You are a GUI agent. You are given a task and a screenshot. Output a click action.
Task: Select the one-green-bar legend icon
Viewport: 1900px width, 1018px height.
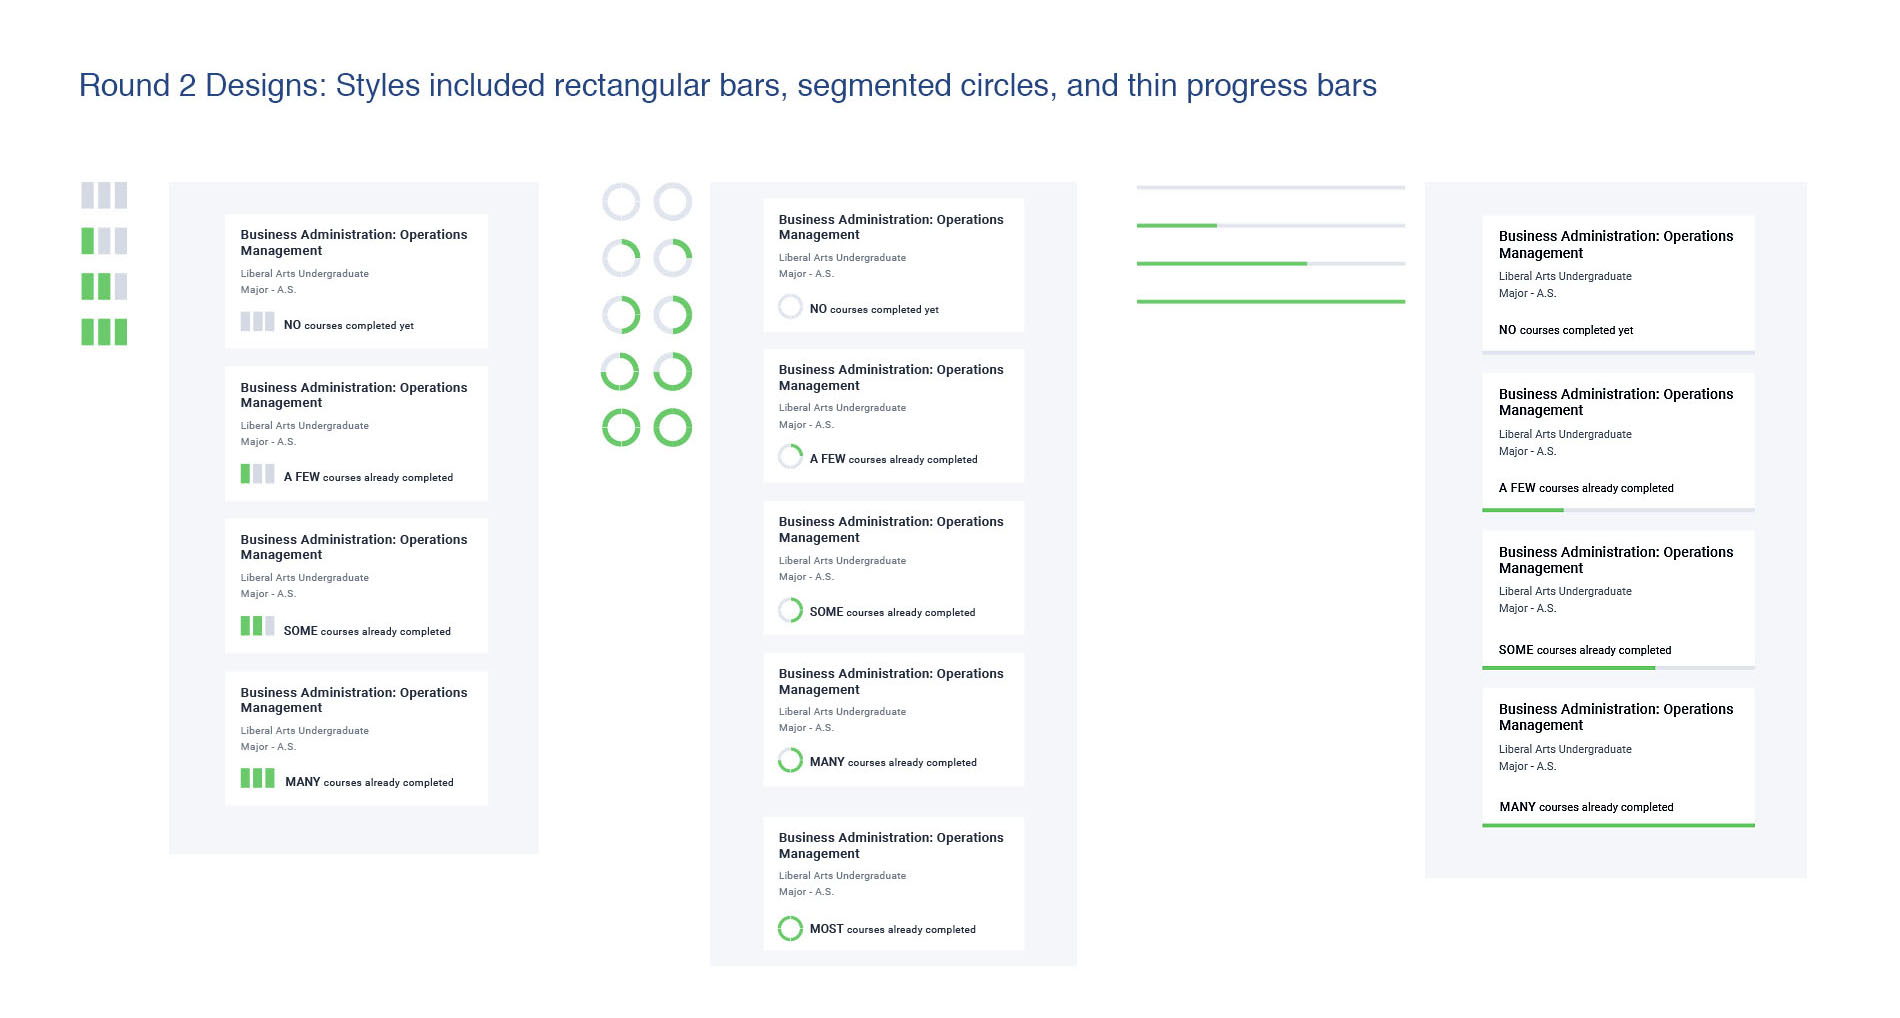(x=104, y=241)
